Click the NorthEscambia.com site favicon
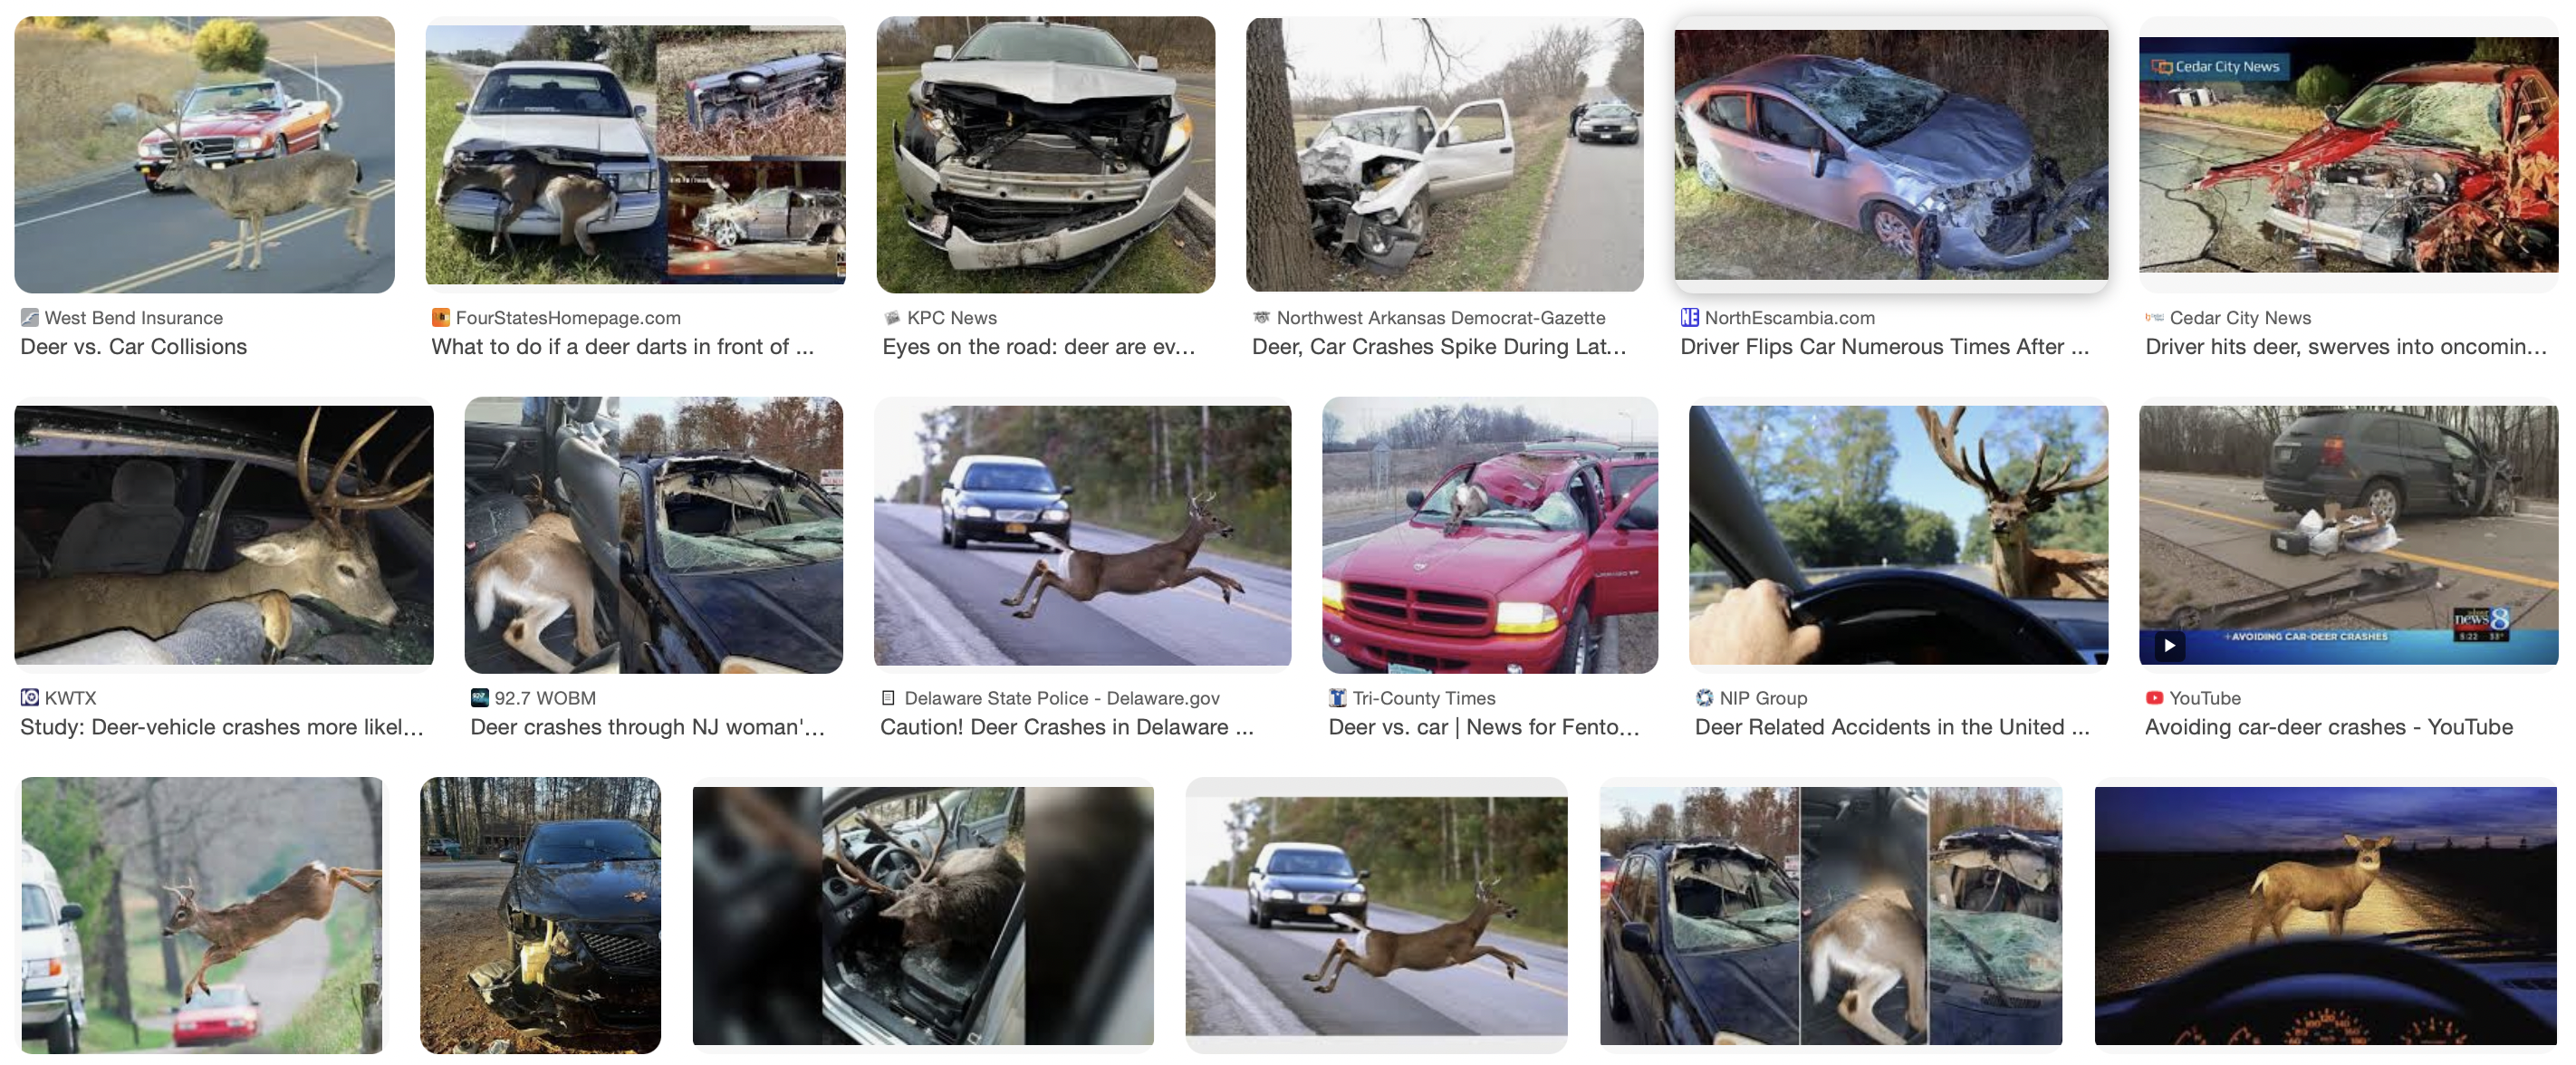This screenshot has height=1065, width=2576. (1690, 318)
